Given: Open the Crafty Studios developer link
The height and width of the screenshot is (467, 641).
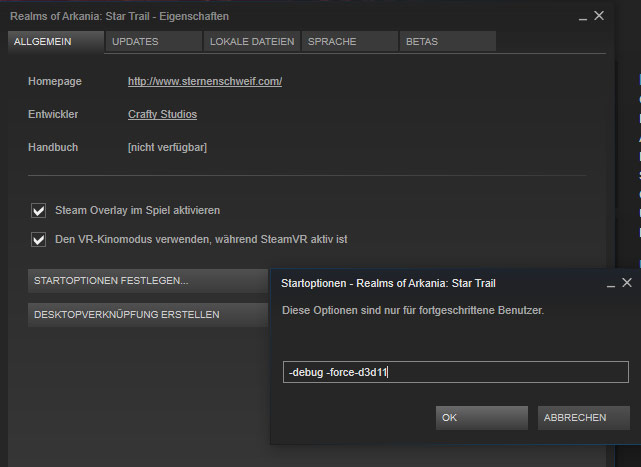Looking at the screenshot, I should point(162,115).
